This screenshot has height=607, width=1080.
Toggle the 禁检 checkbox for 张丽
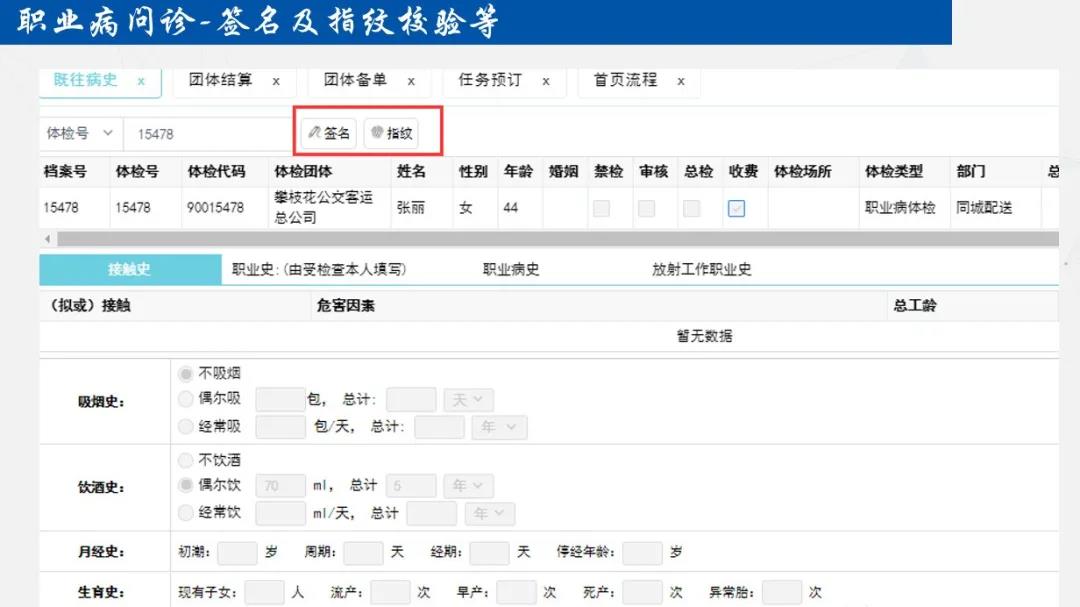601,208
